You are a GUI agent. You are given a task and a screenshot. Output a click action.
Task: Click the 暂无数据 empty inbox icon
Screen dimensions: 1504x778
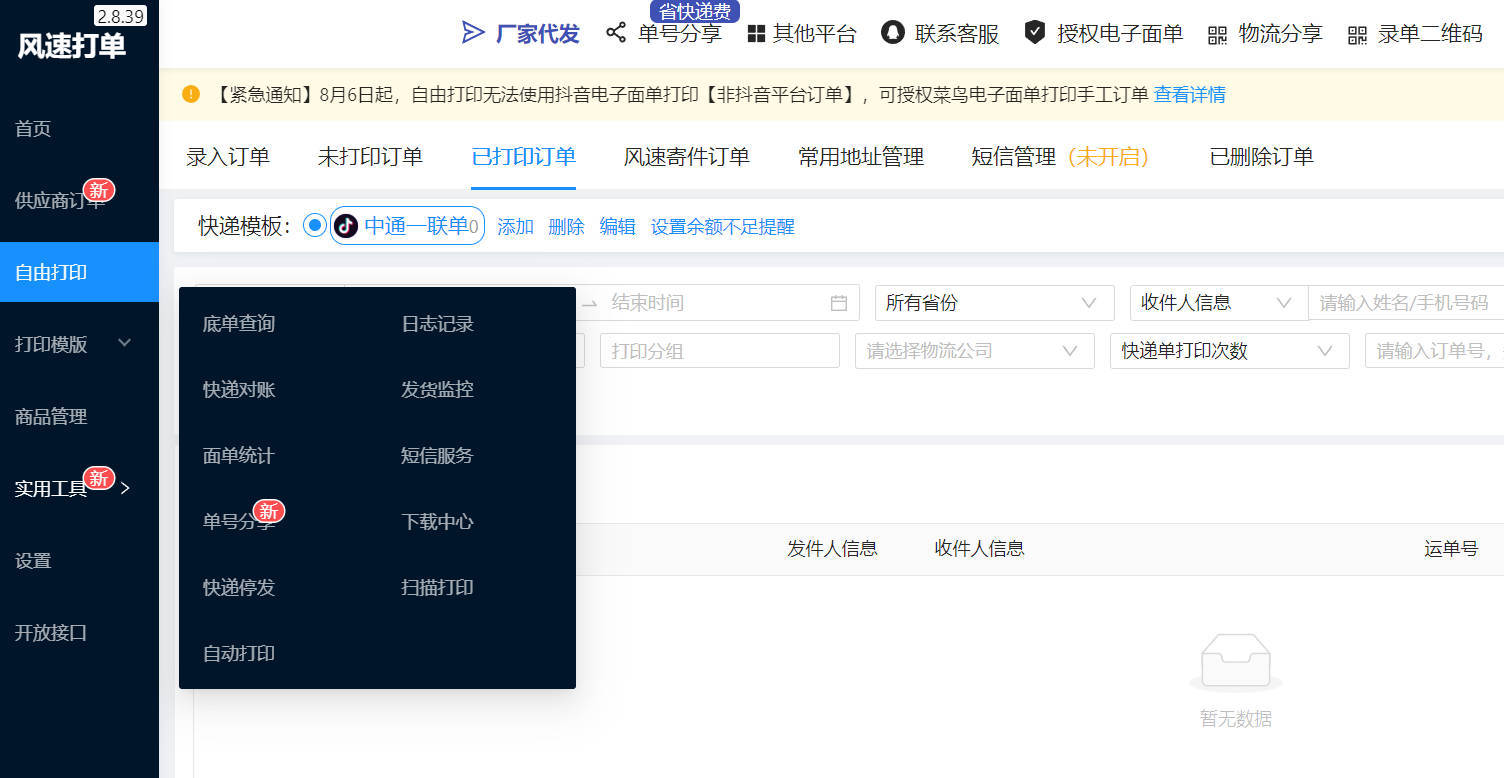(x=1236, y=663)
